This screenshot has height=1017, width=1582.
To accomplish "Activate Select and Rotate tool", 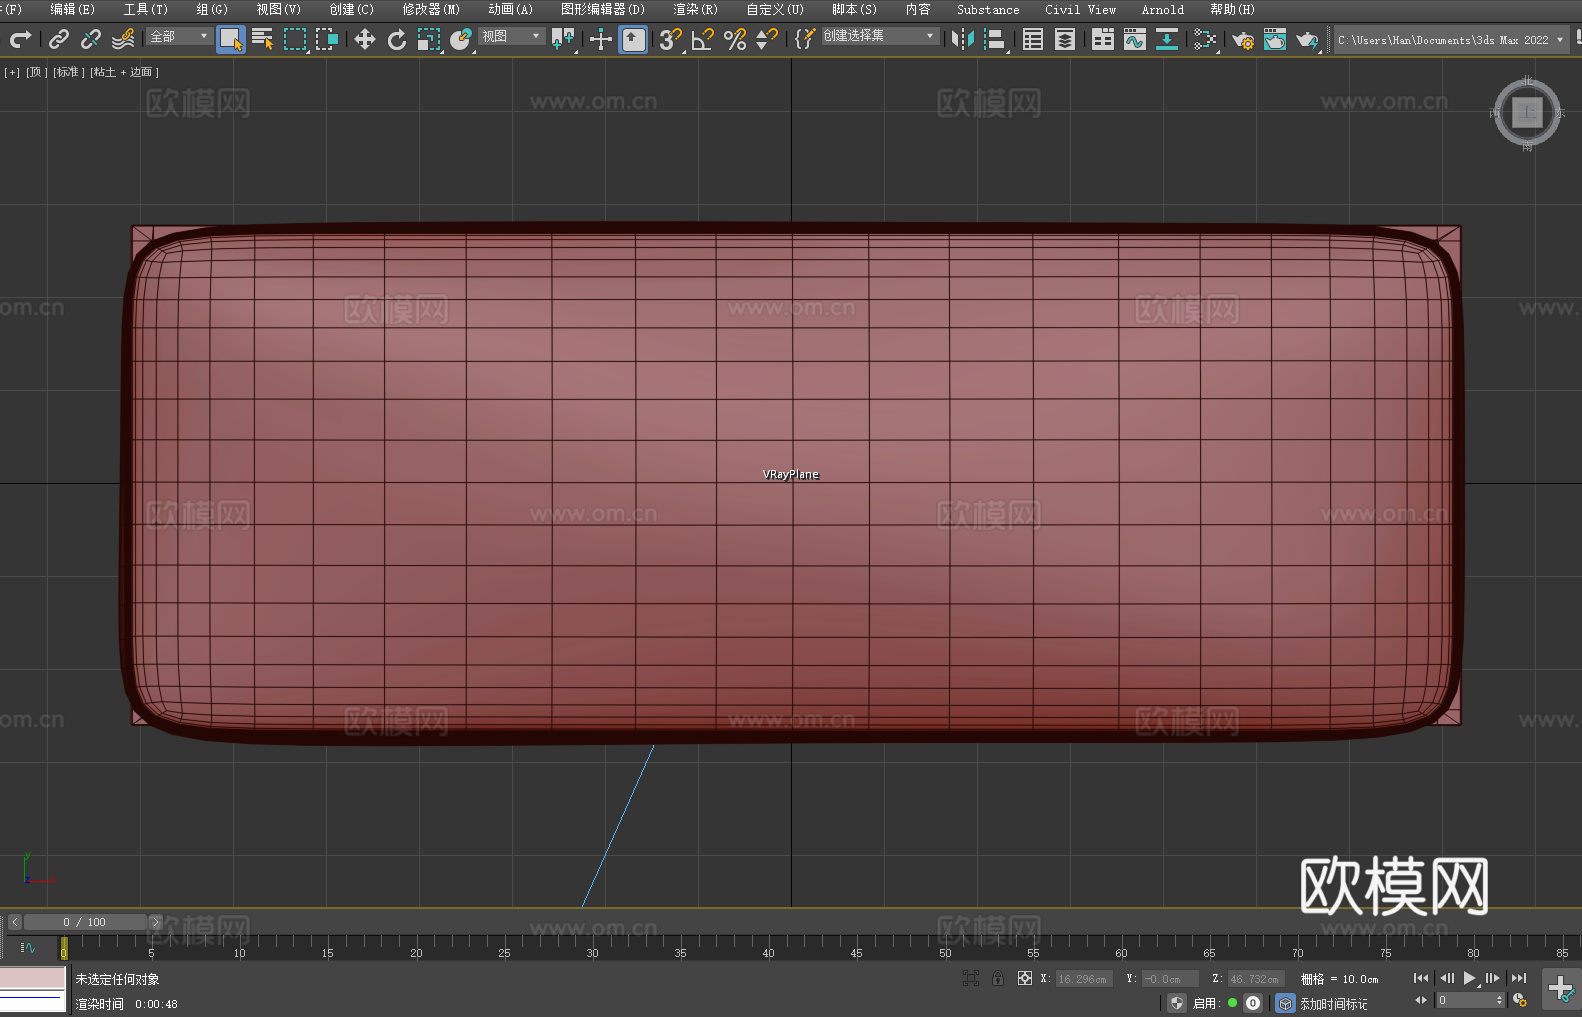I will coord(397,39).
